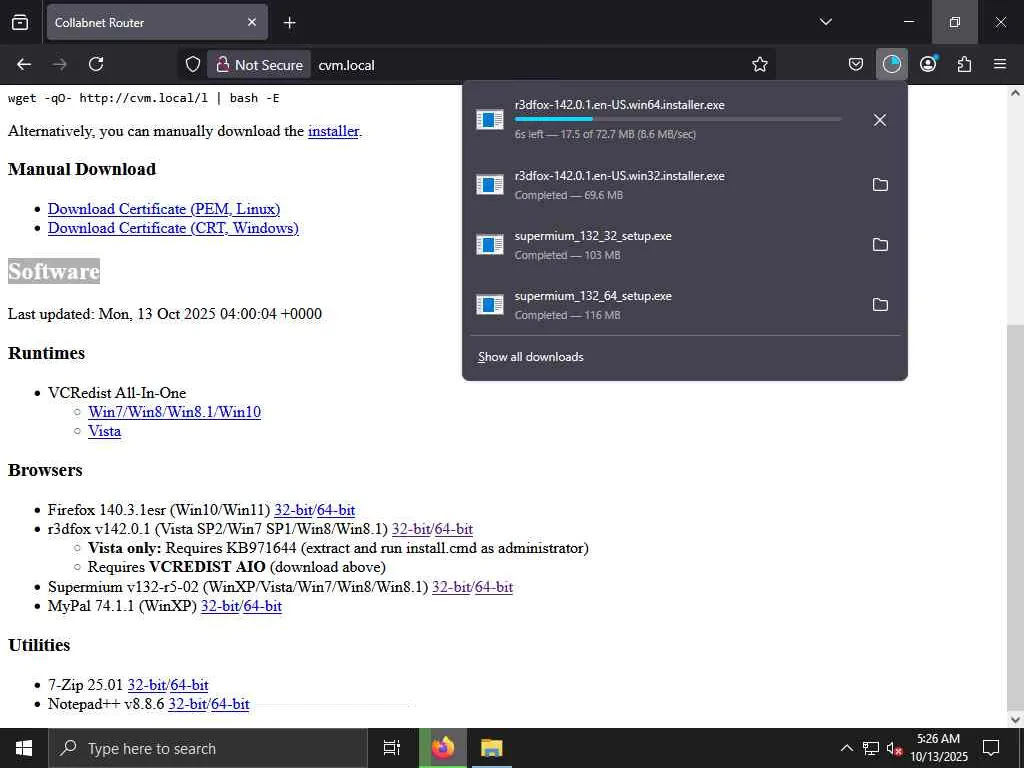Download Certificate (CRT, Windows) link
Screen dimensions: 1024x768
tap(173, 228)
